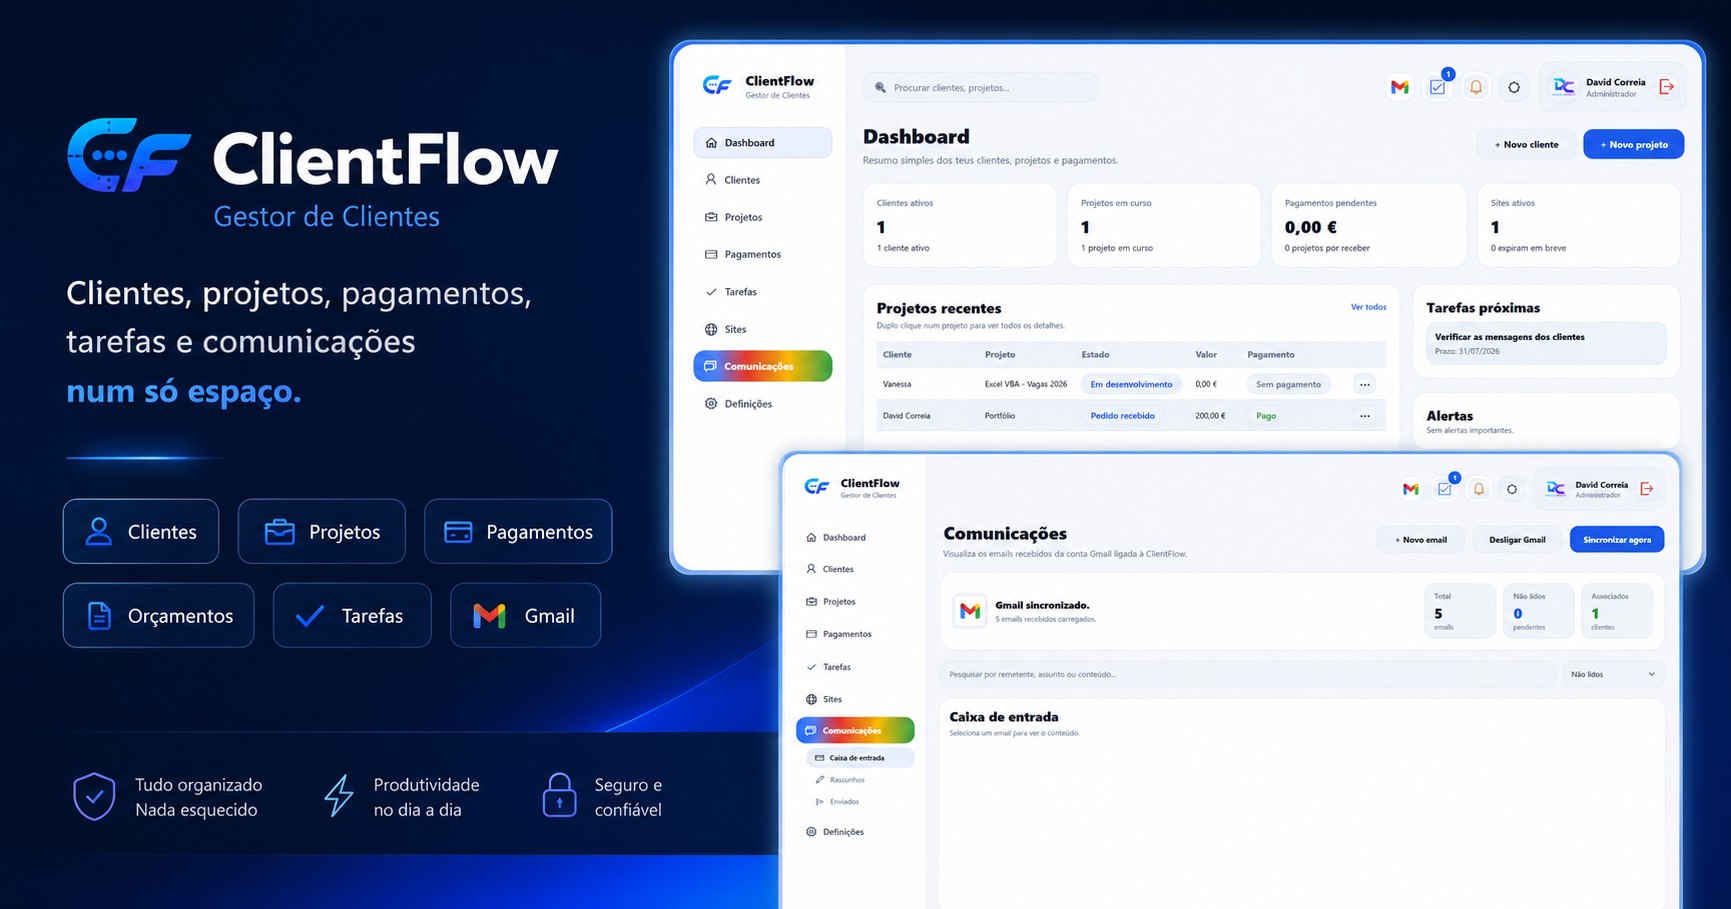This screenshot has height=909, width=1731.
Task: Select Rascunhos subfolder
Action: click(859, 780)
